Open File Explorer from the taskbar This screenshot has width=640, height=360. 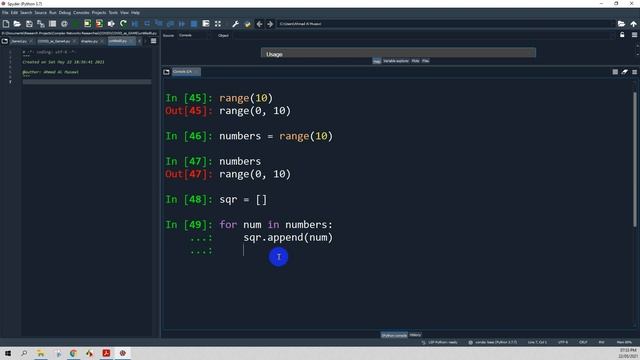pyautogui.click(x=40, y=353)
